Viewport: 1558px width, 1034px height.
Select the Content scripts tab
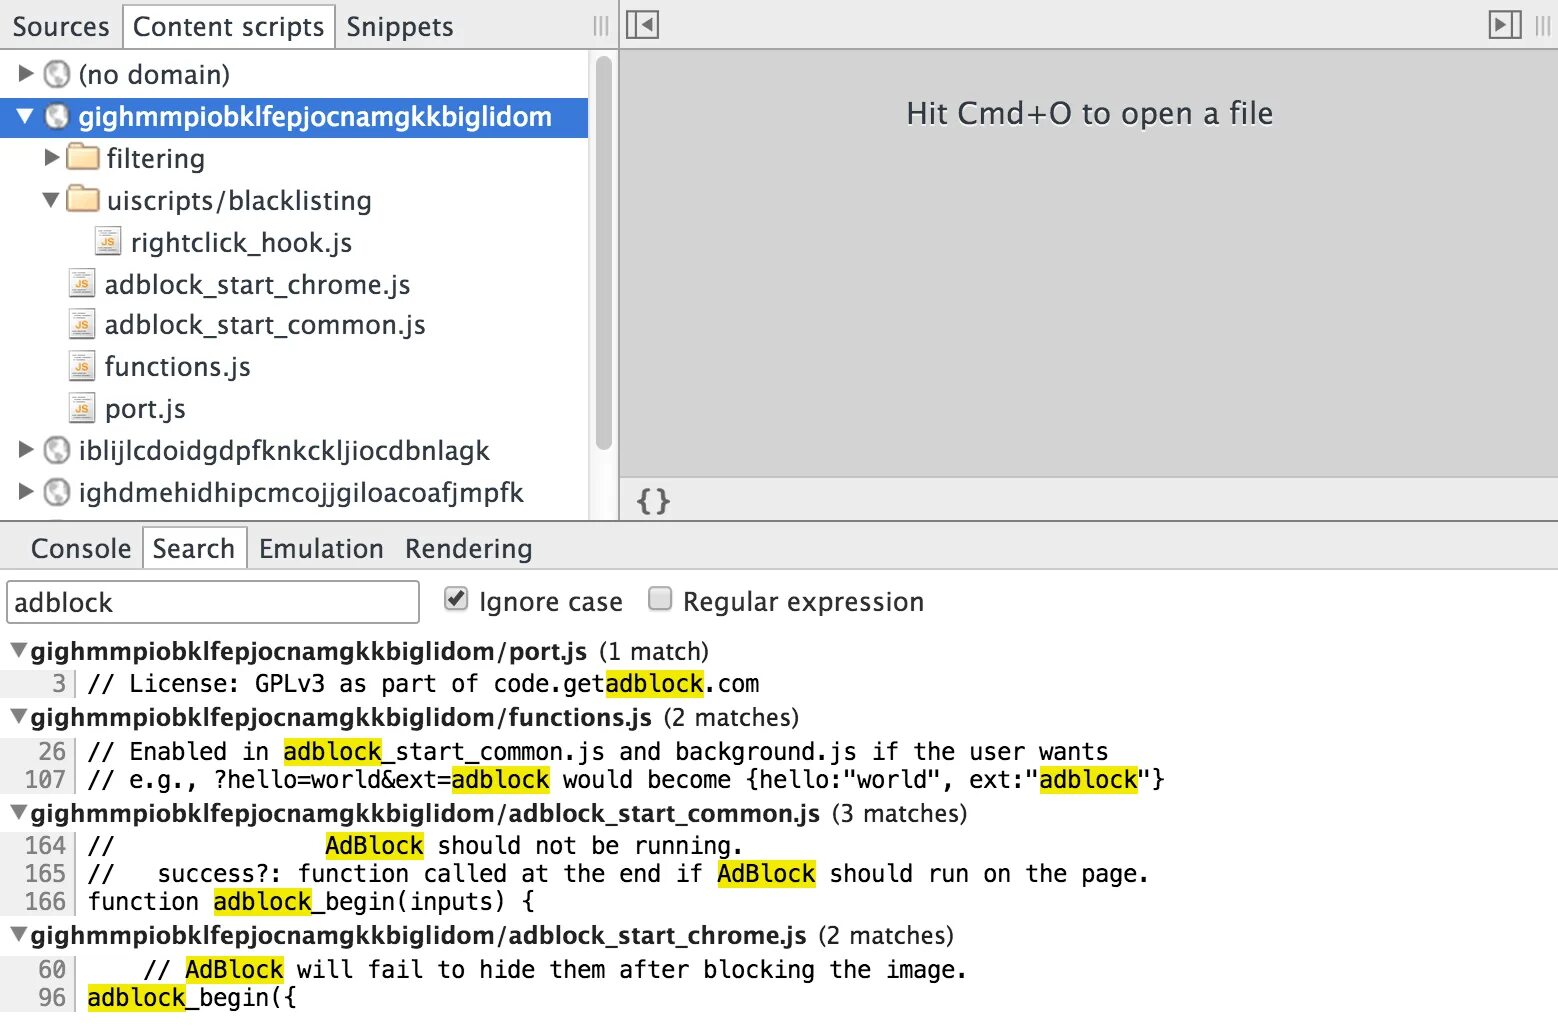[229, 26]
